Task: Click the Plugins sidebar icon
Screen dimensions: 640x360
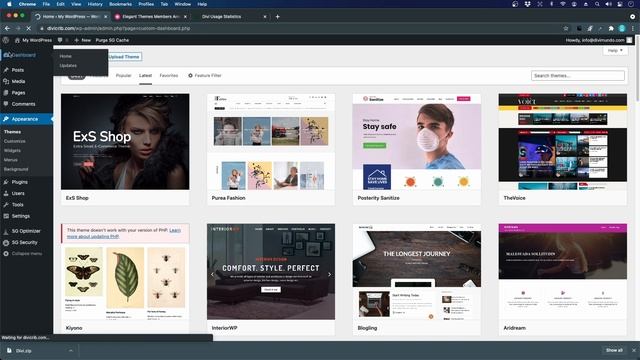Action: click(x=6, y=182)
